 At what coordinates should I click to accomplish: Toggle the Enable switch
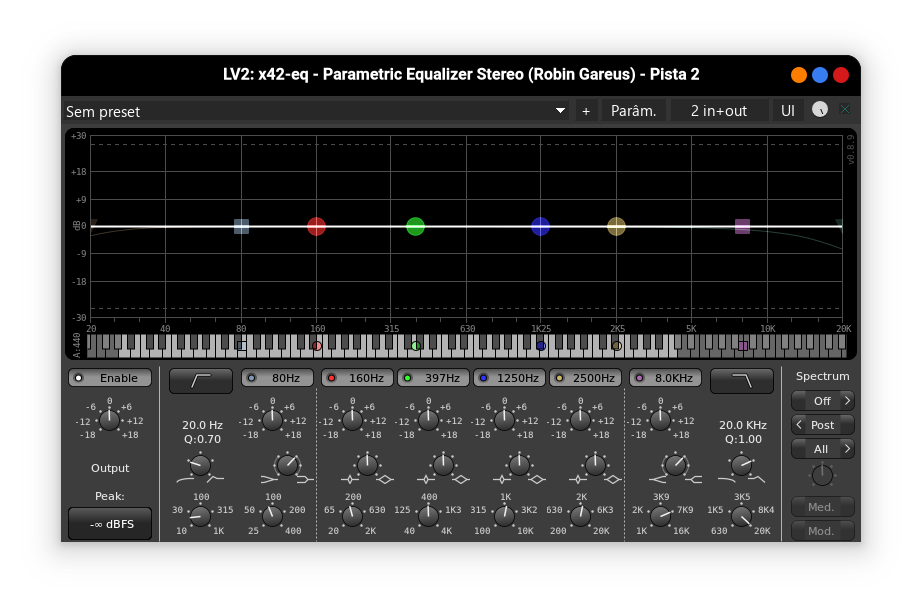click(x=109, y=377)
